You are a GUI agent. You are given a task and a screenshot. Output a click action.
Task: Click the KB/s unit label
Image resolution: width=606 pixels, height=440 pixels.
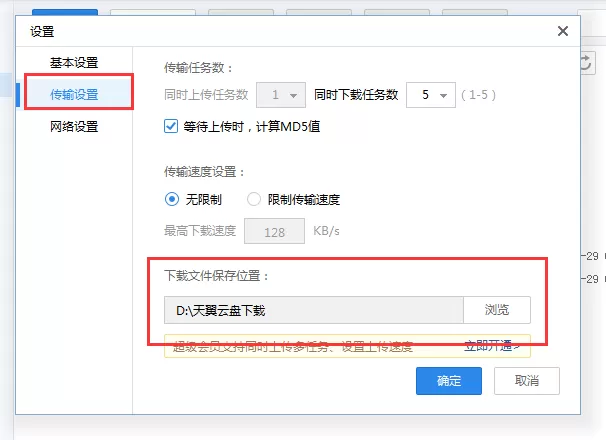[326, 231]
